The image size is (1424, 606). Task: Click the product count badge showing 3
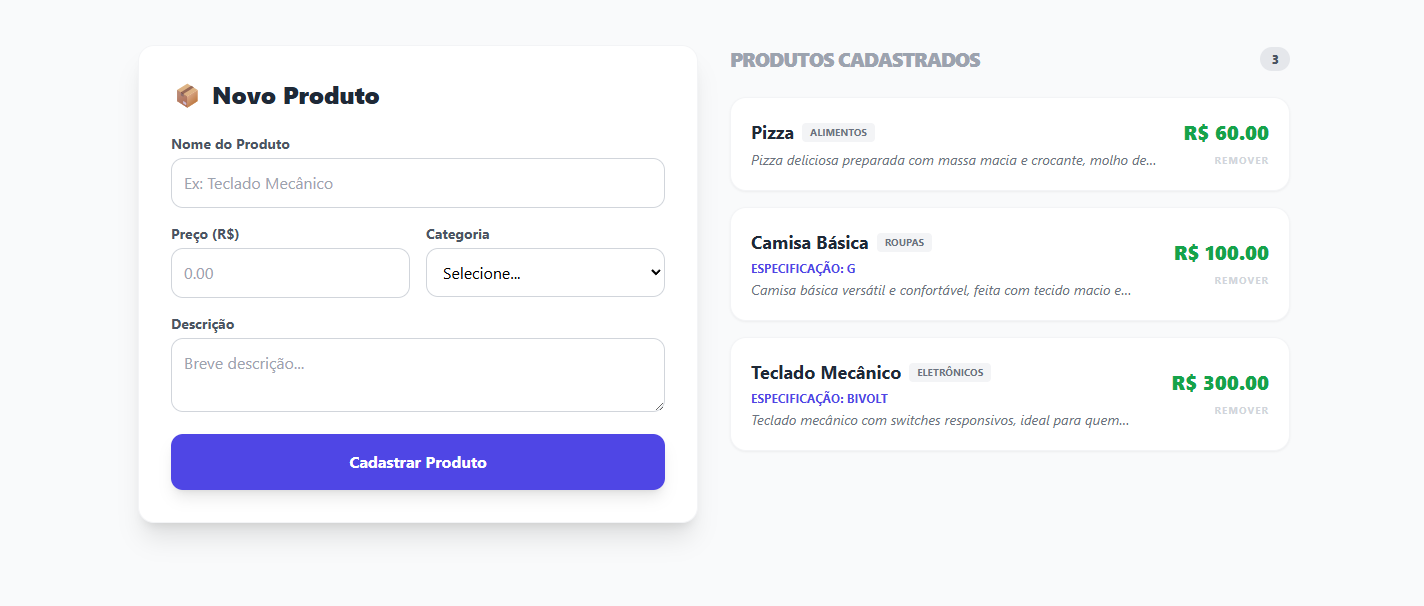[1274, 60]
